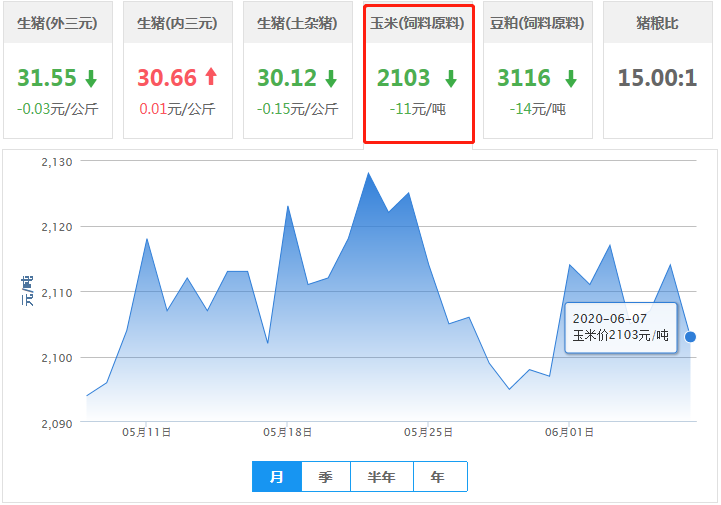Viewport: 721px width, 505px height.
Task: Click the down arrow next to 3116
Action: (x=570, y=78)
